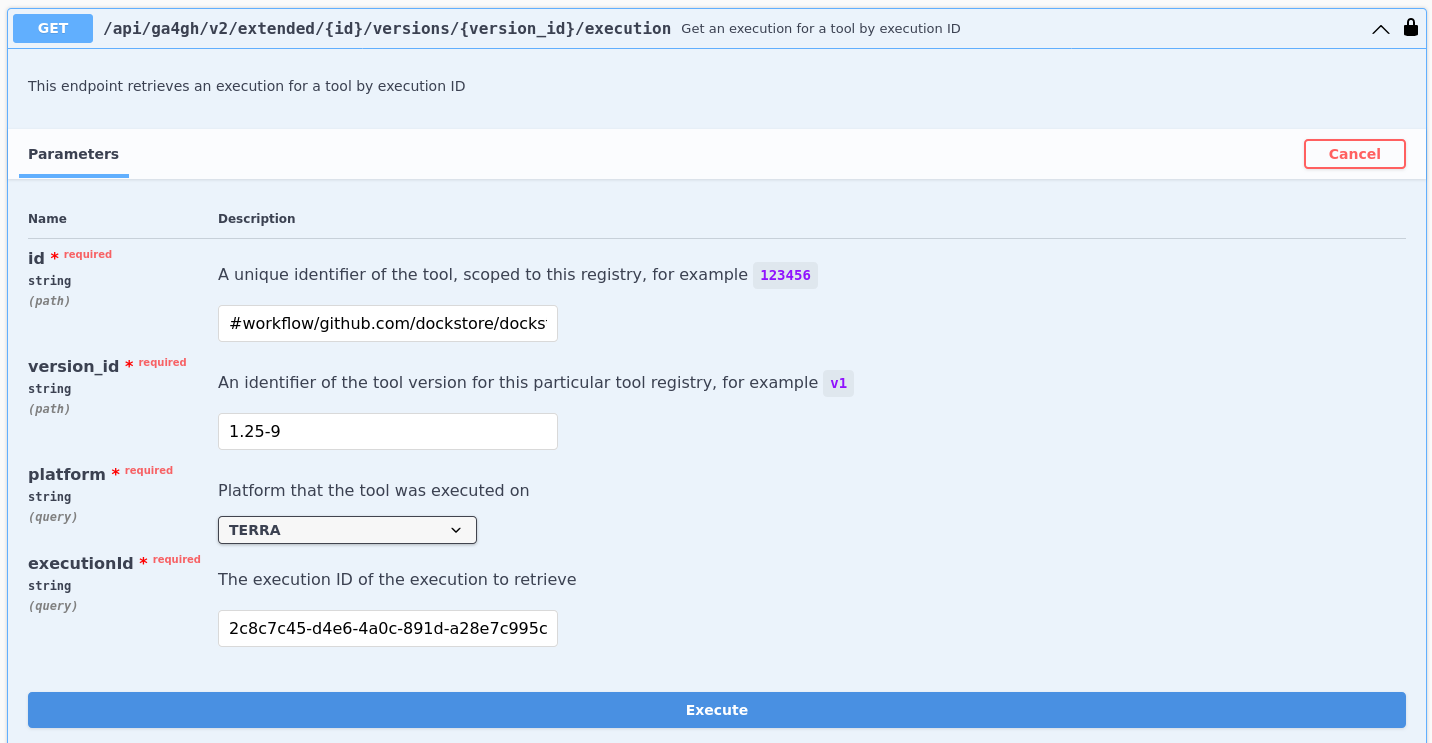Click the id parameter name label

pyautogui.click(x=37, y=257)
